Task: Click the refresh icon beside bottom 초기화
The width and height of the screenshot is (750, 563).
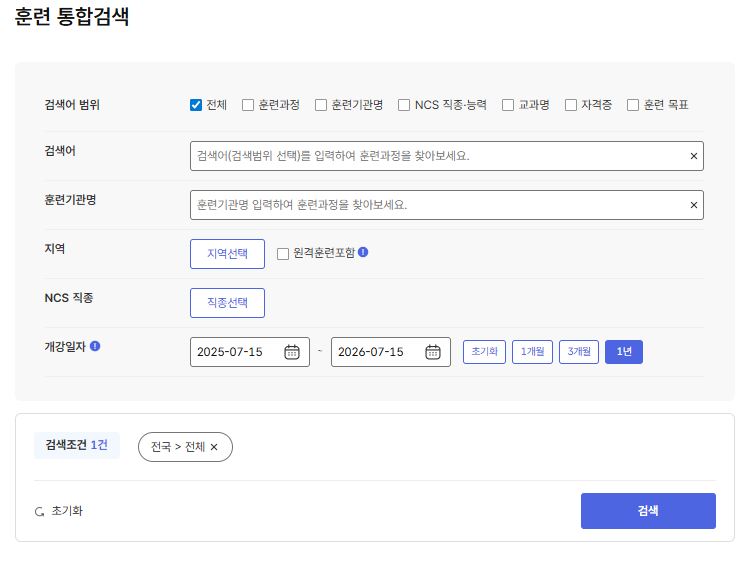Action: pos(40,512)
